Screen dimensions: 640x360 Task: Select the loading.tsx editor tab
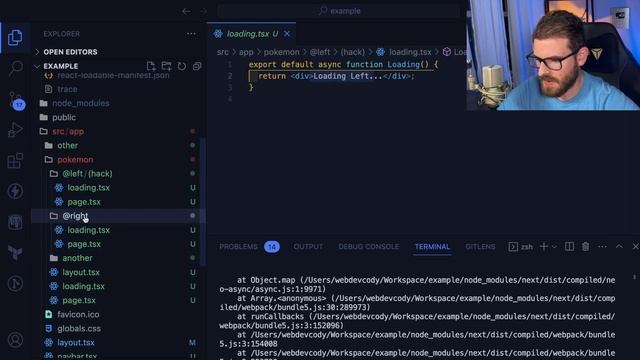point(251,34)
